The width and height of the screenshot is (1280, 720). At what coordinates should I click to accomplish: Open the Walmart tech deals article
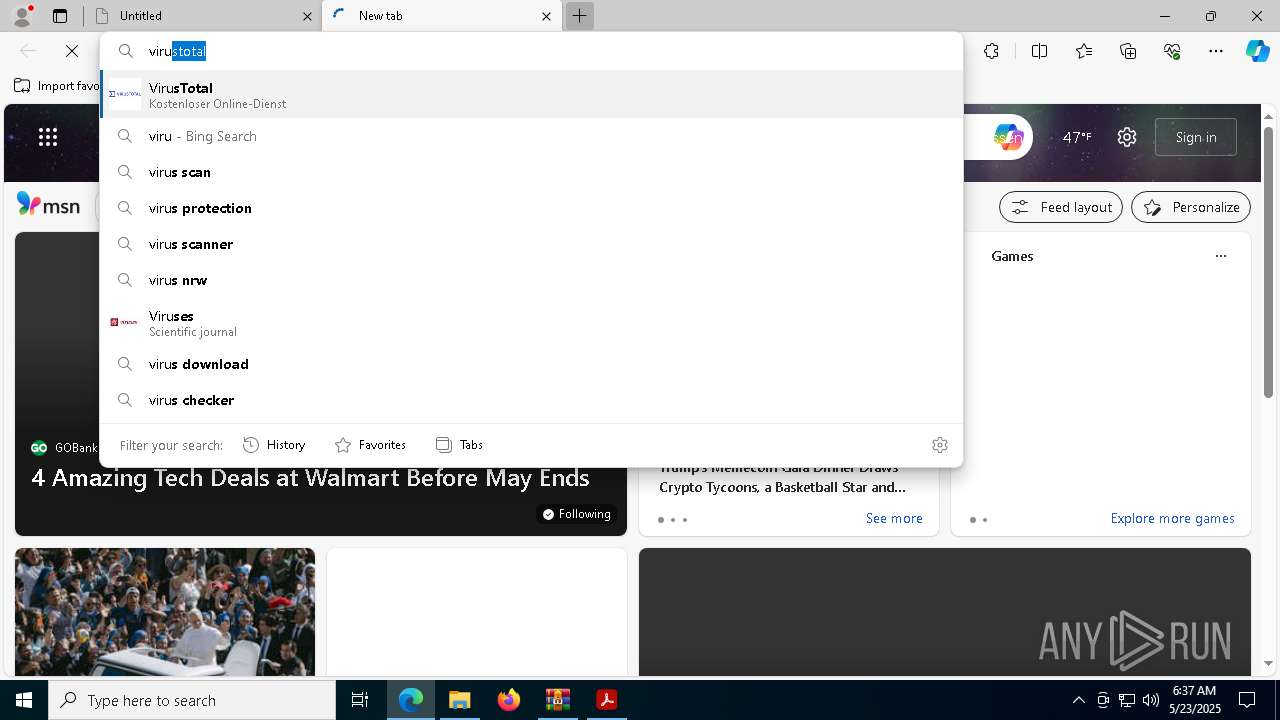click(310, 478)
